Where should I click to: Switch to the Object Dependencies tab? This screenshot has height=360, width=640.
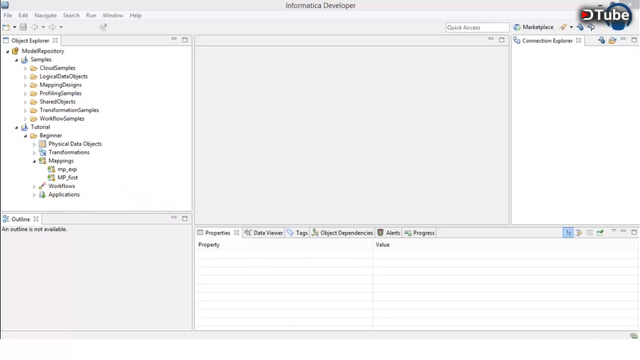pyautogui.click(x=342, y=233)
